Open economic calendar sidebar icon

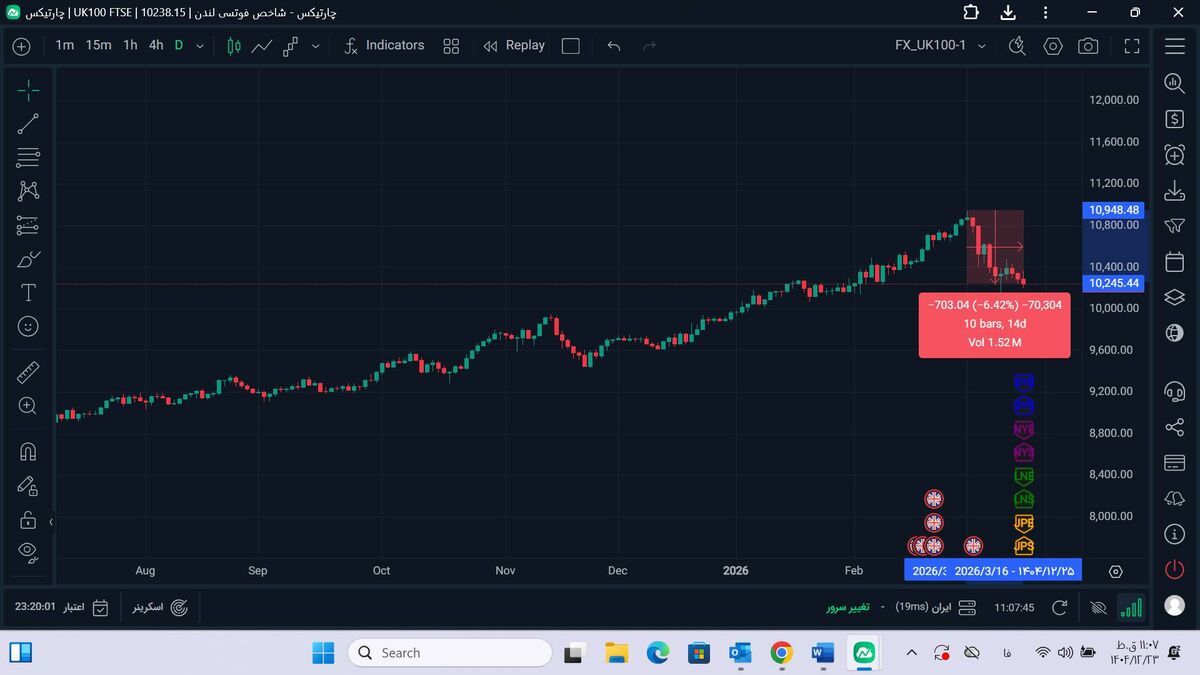pyautogui.click(x=1175, y=262)
